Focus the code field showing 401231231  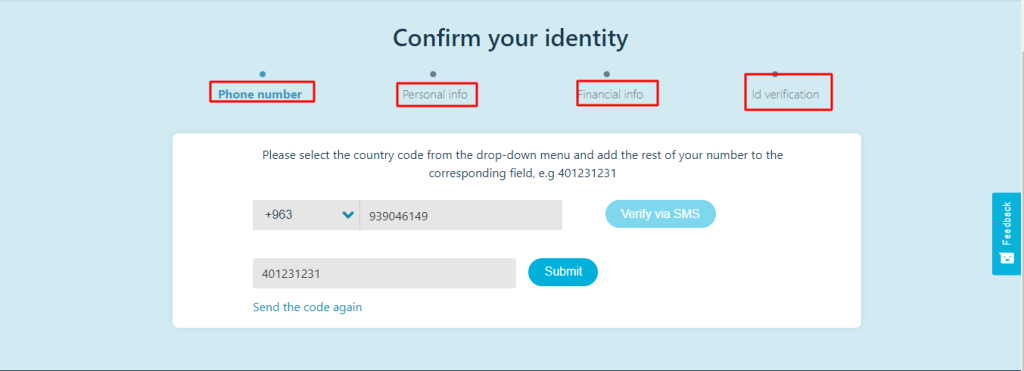(x=384, y=273)
